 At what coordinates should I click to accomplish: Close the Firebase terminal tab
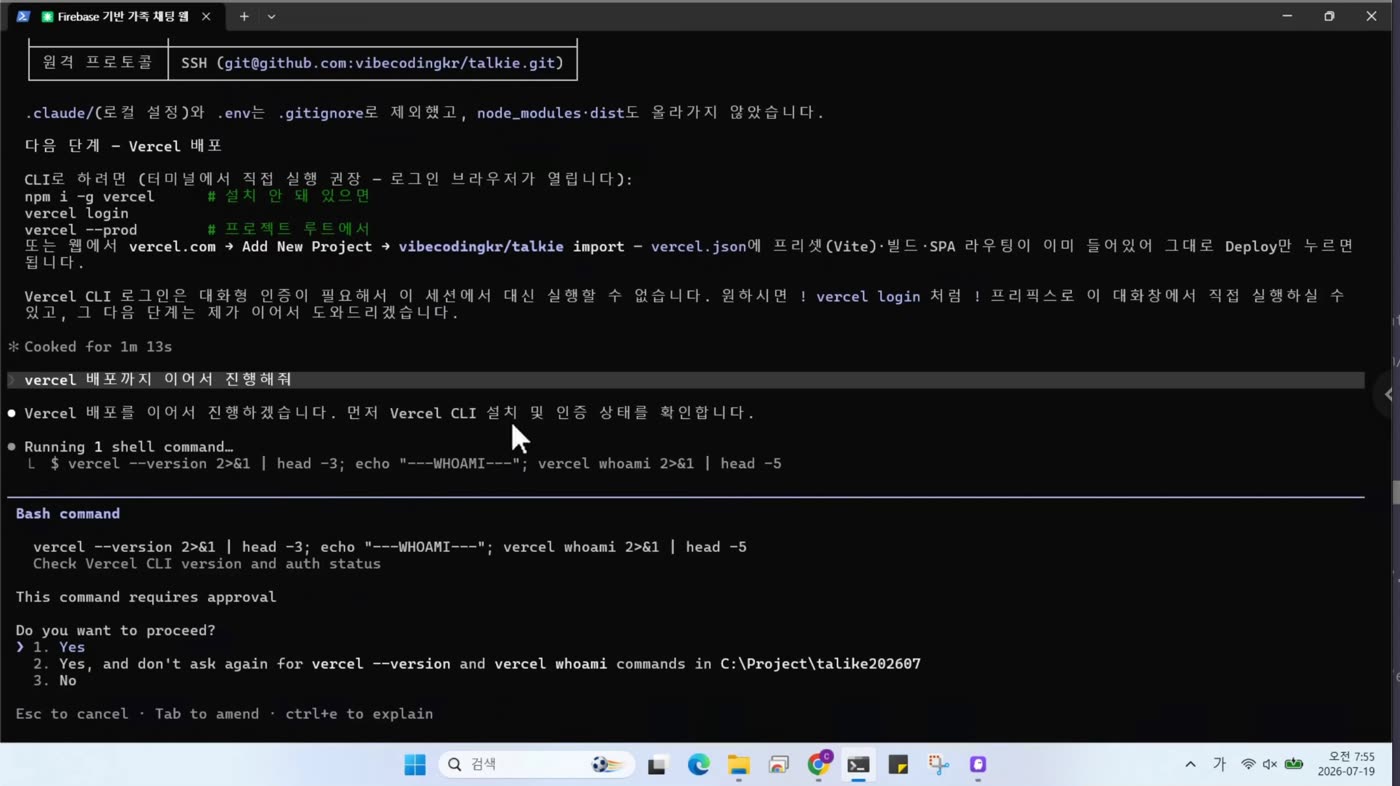point(206,17)
